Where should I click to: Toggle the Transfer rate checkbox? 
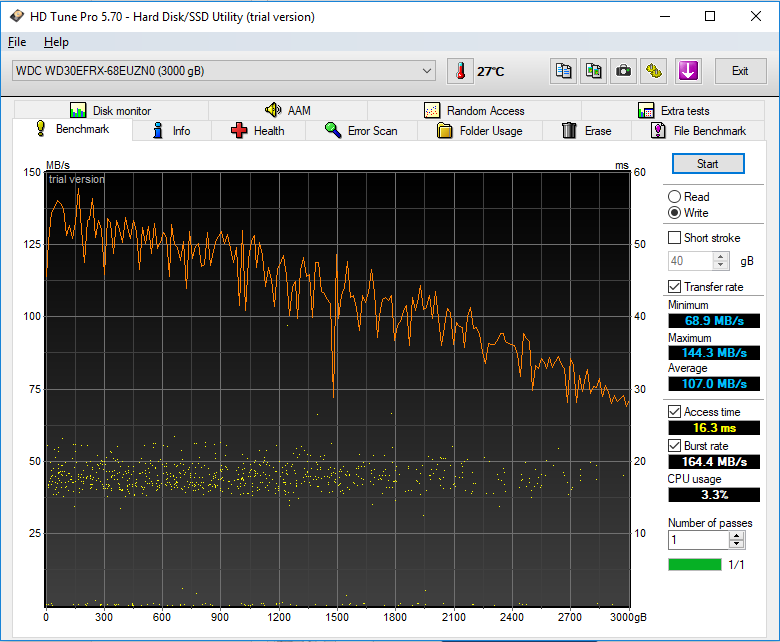674,286
